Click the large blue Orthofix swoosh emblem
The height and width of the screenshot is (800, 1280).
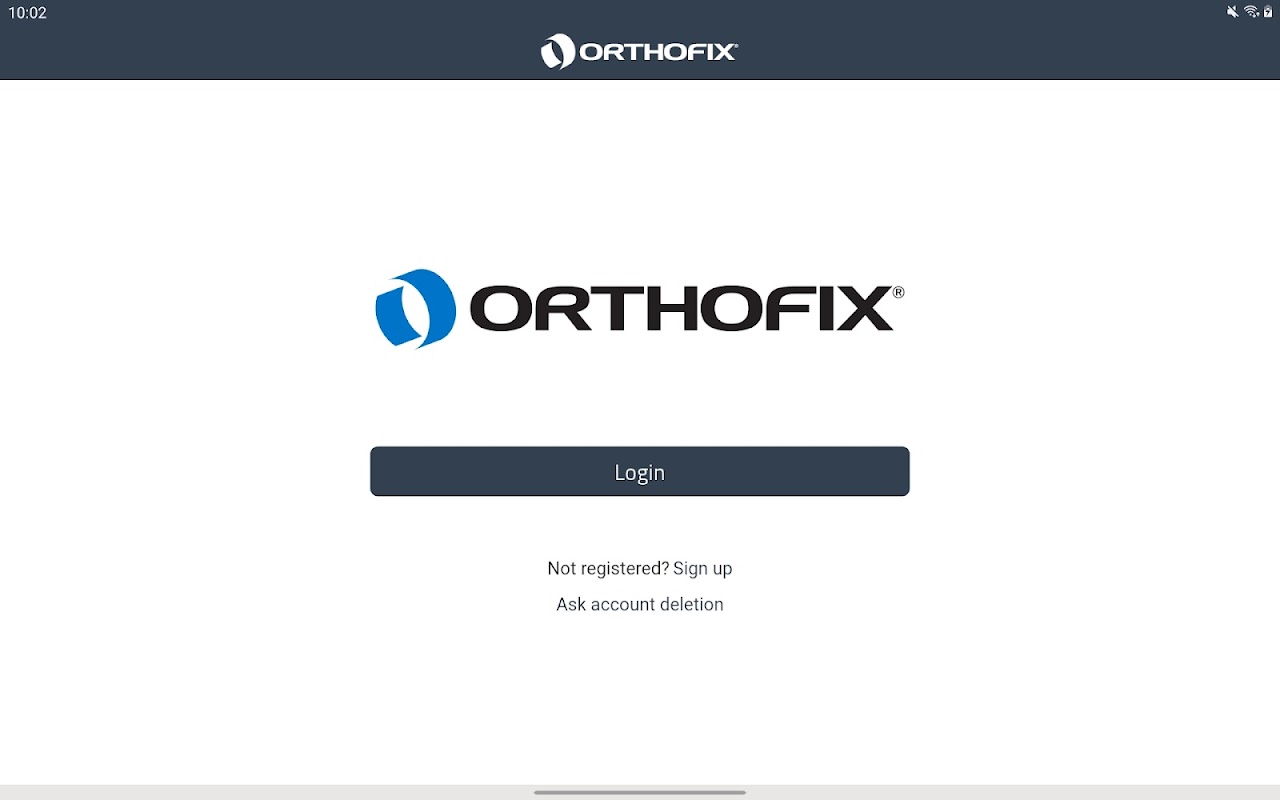(x=416, y=308)
